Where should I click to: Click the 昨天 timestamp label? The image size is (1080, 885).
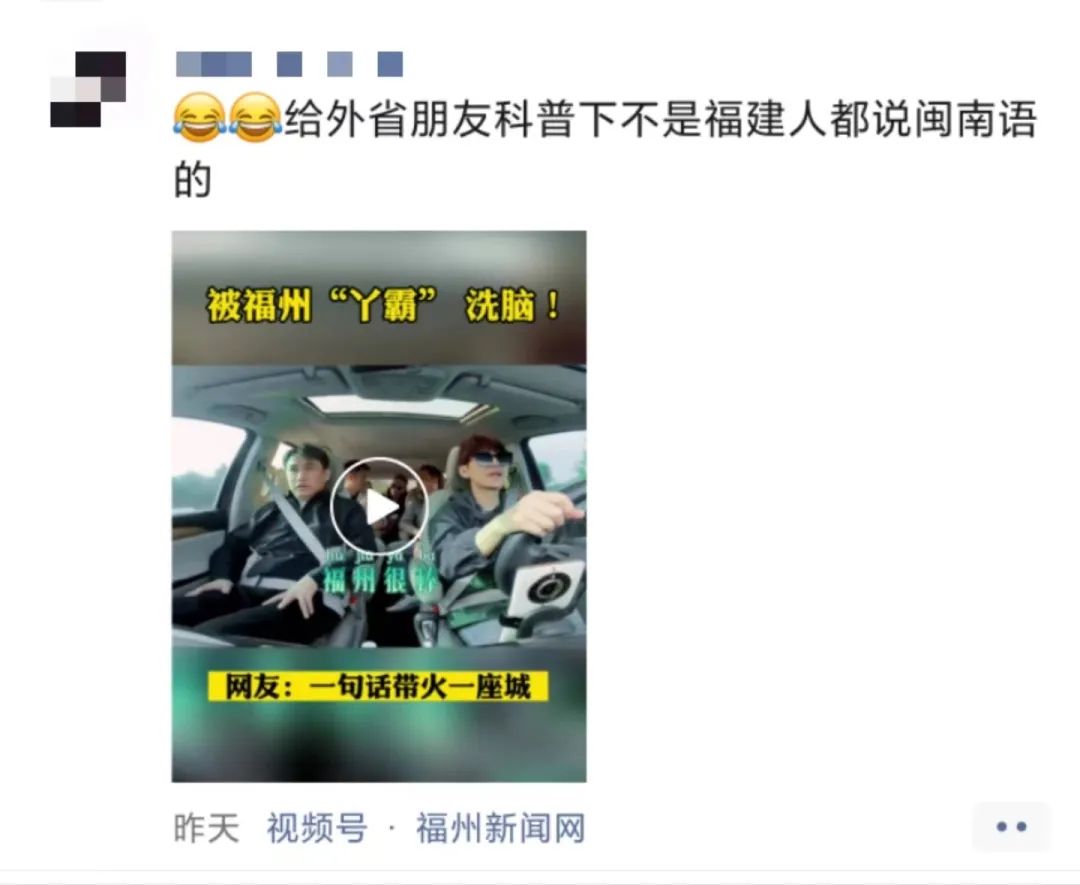pyautogui.click(x=206, y=827)
